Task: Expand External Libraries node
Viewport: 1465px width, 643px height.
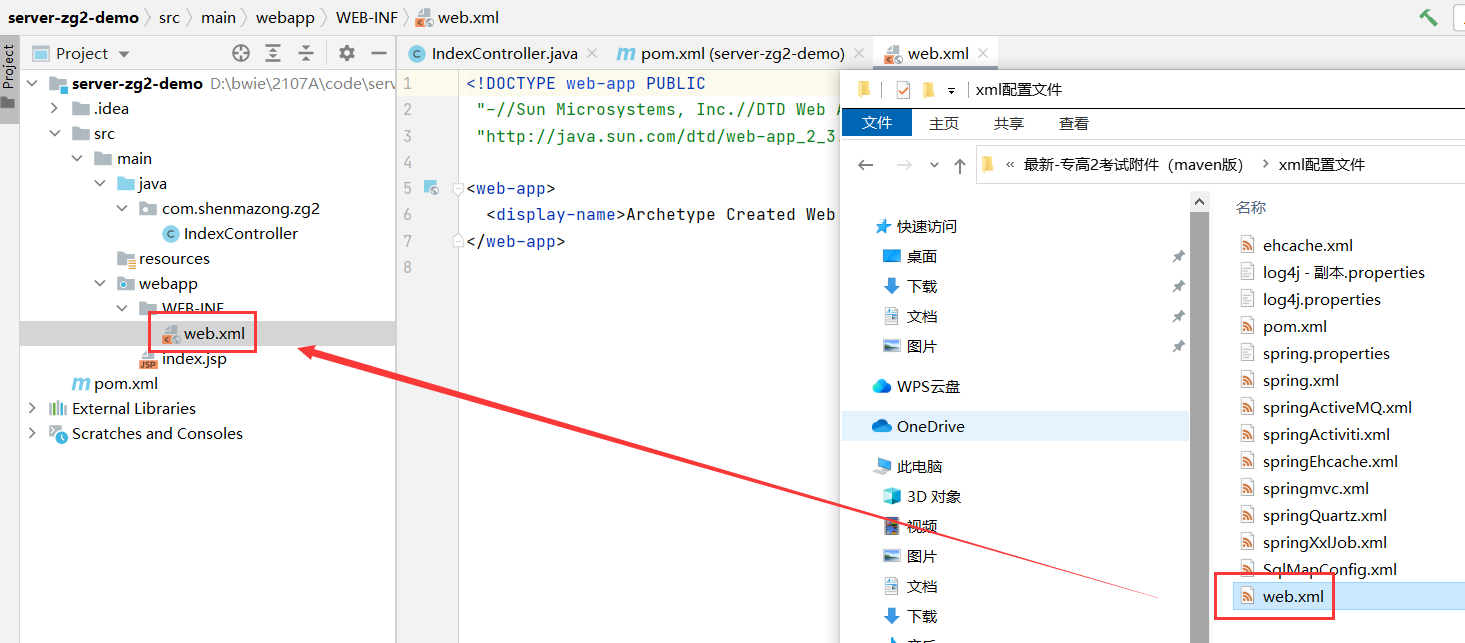Action: 32,408
